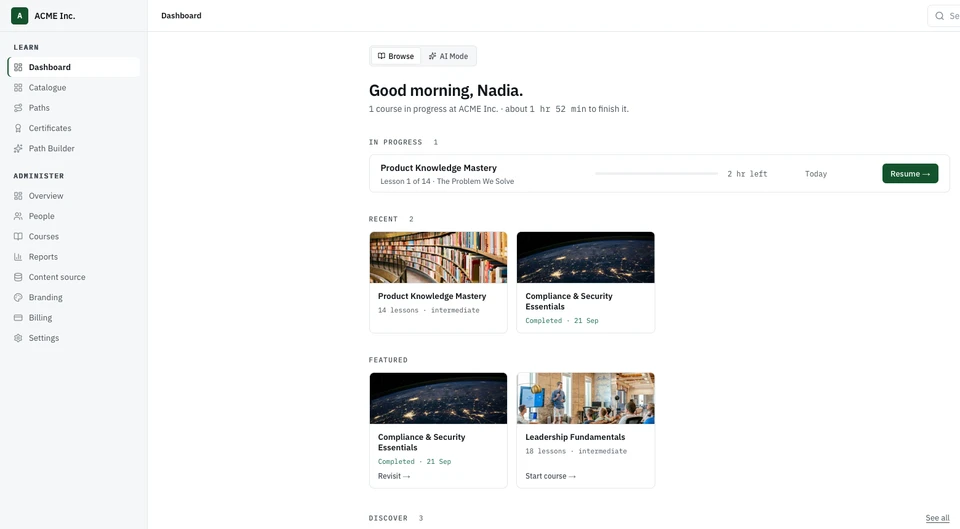960x529 pixels.
Task: Open Settings page
Action: [73, 337]
